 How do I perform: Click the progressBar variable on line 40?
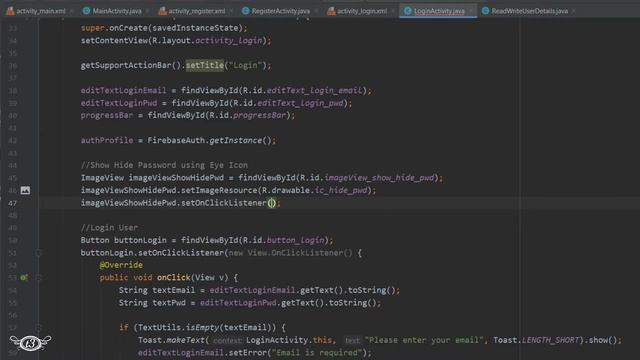tap(107, 116)
